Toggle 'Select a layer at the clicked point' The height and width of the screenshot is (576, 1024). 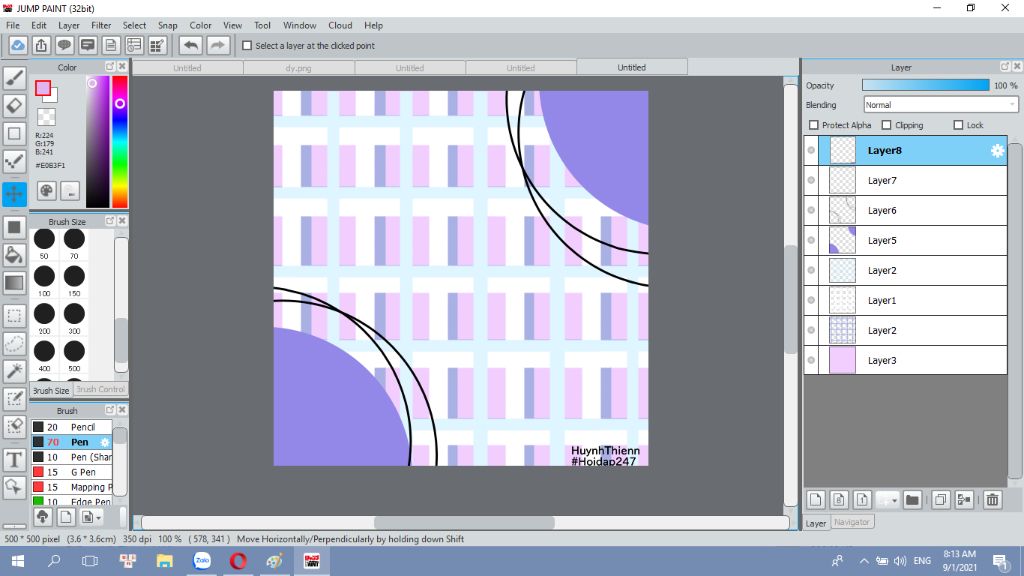pos(247,46)
